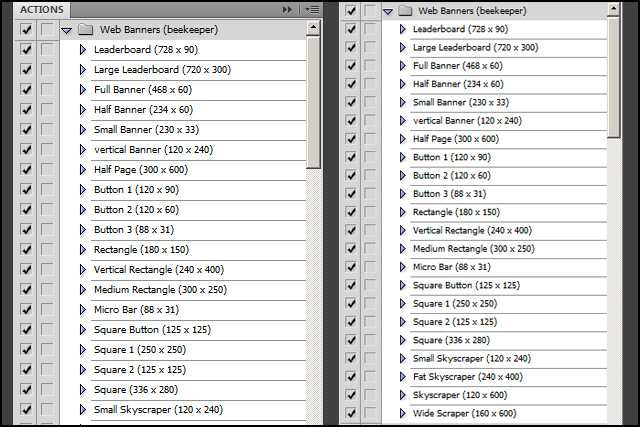Collapse the Web Banners set in left panel
Screen dimensions: 640x427
tap(66, 31)
